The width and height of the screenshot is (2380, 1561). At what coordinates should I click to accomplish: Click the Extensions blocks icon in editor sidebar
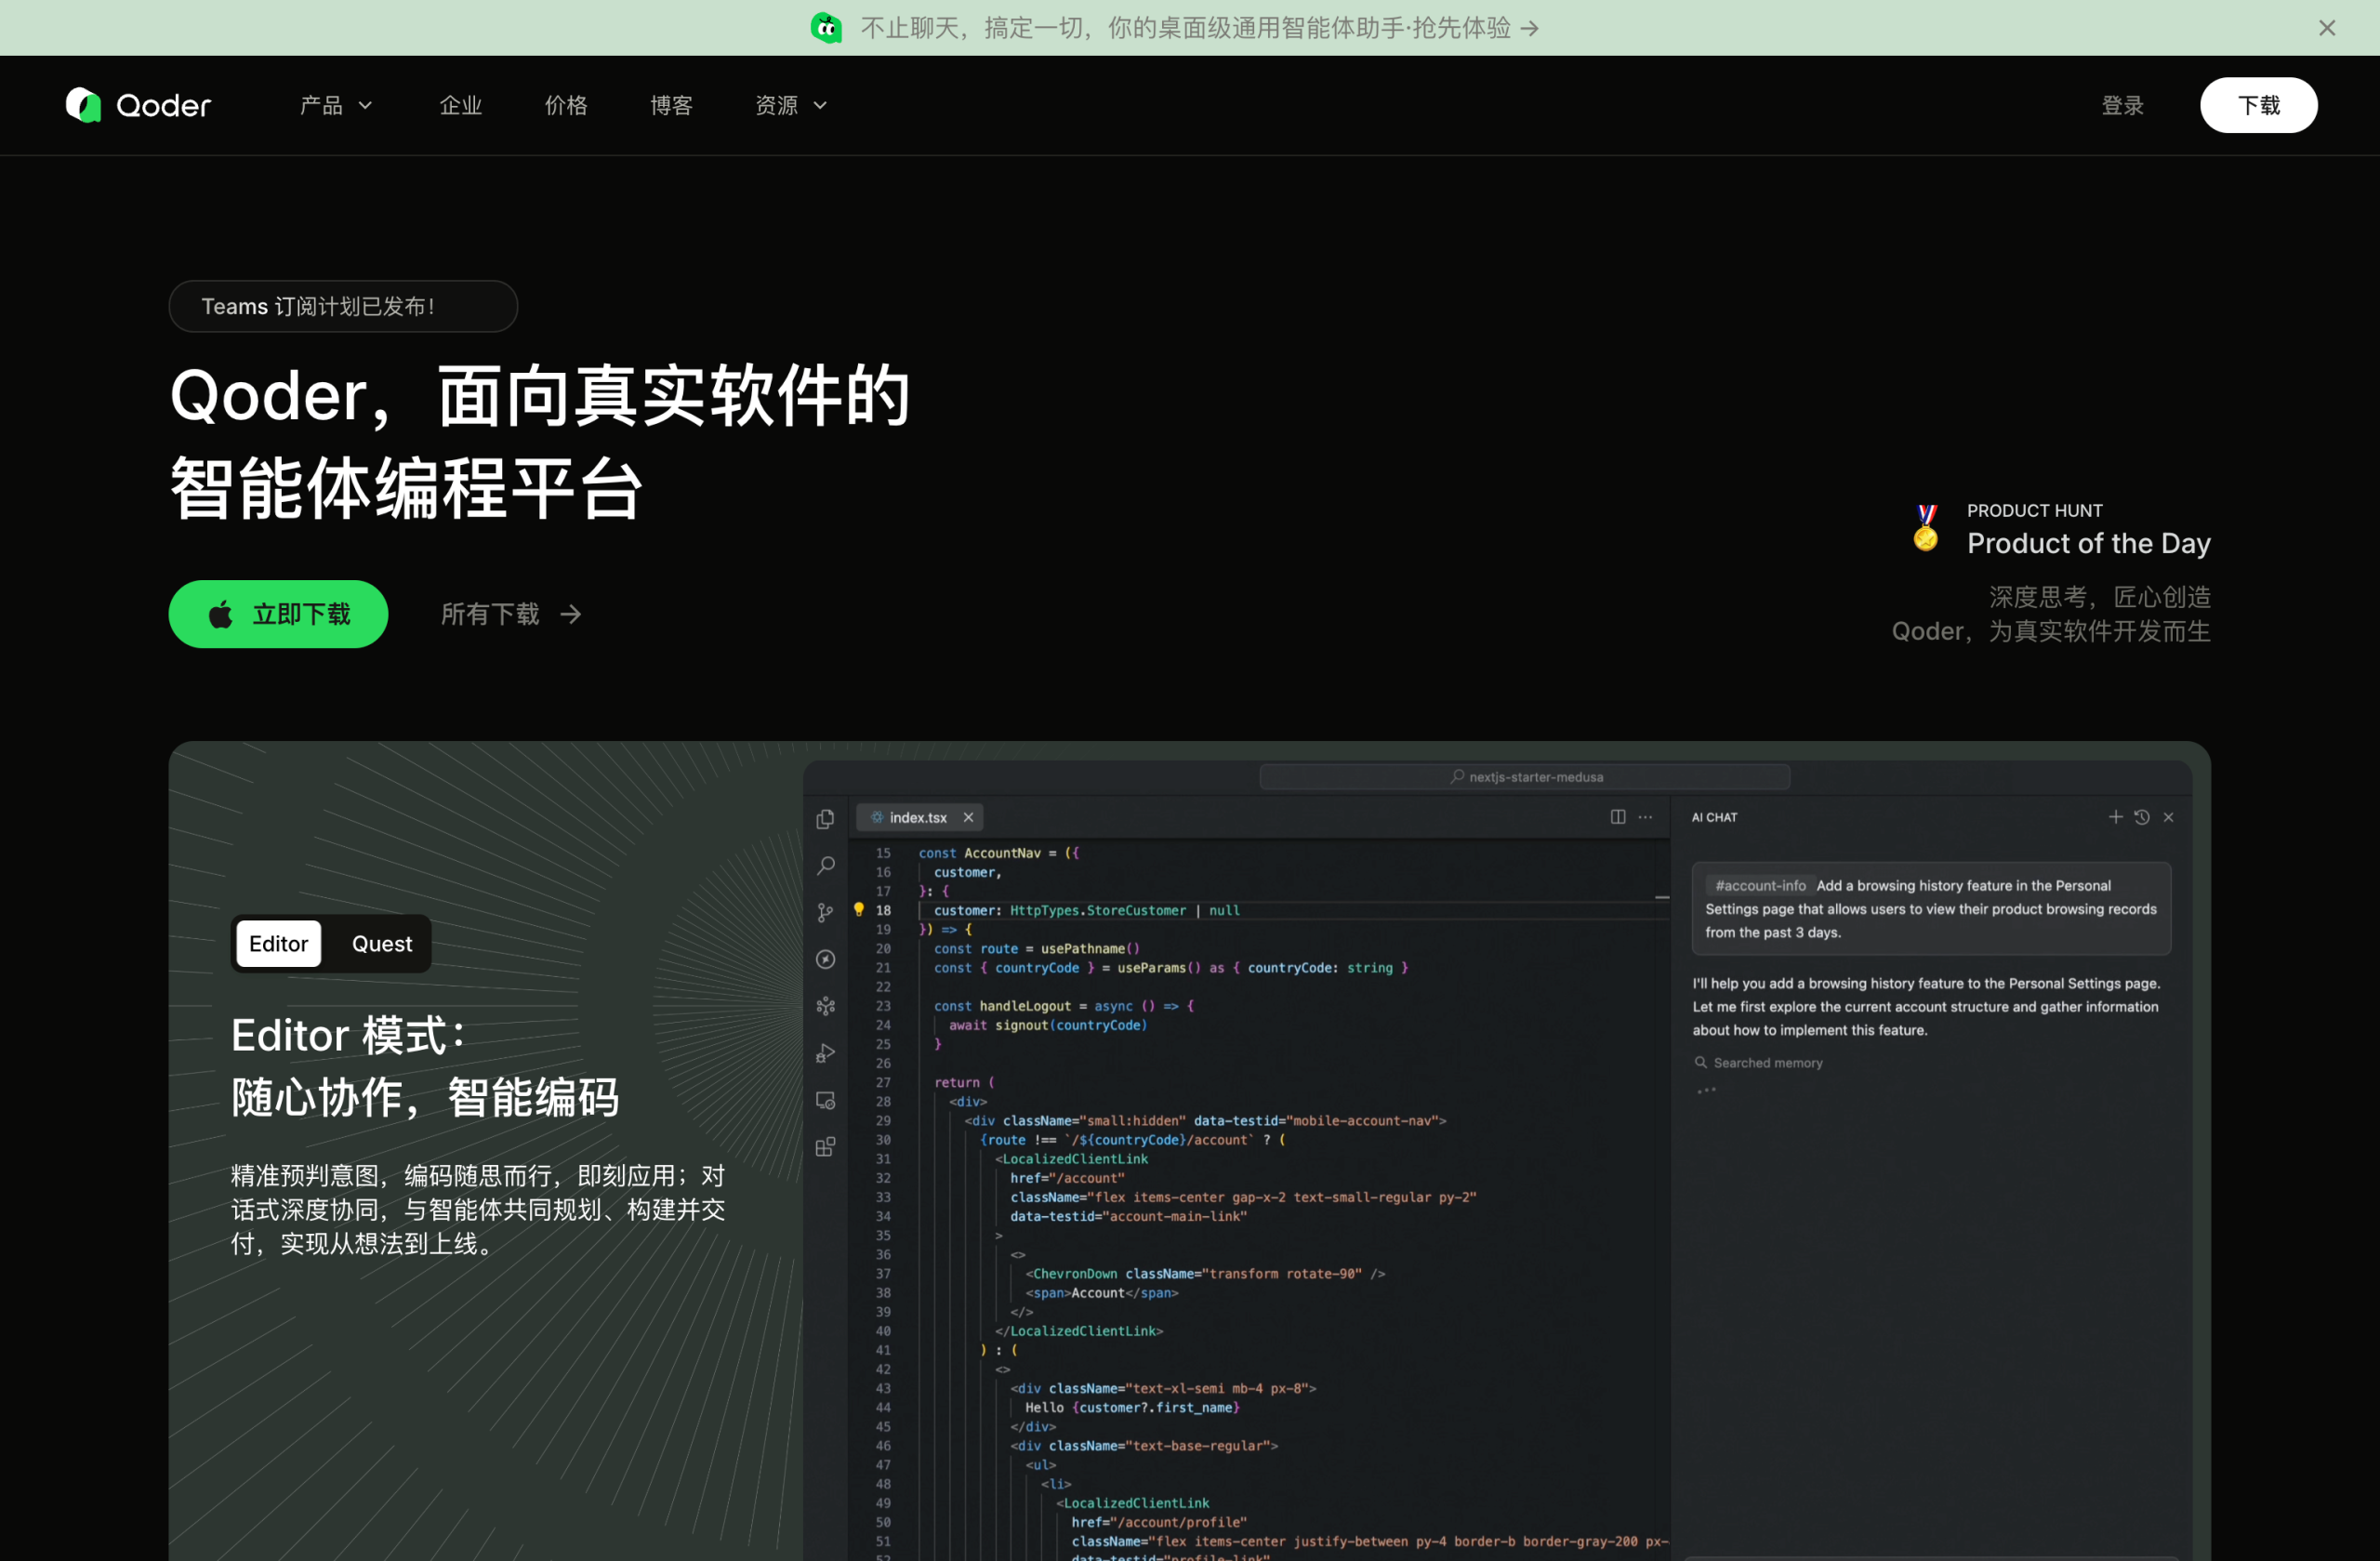click(x=825, y=1147)
